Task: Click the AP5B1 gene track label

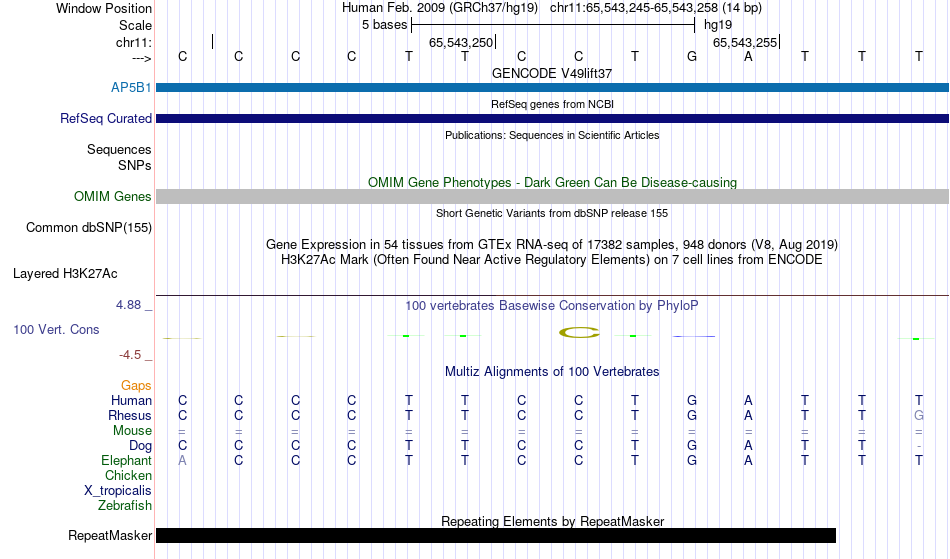Action: [x=131, y=88]
